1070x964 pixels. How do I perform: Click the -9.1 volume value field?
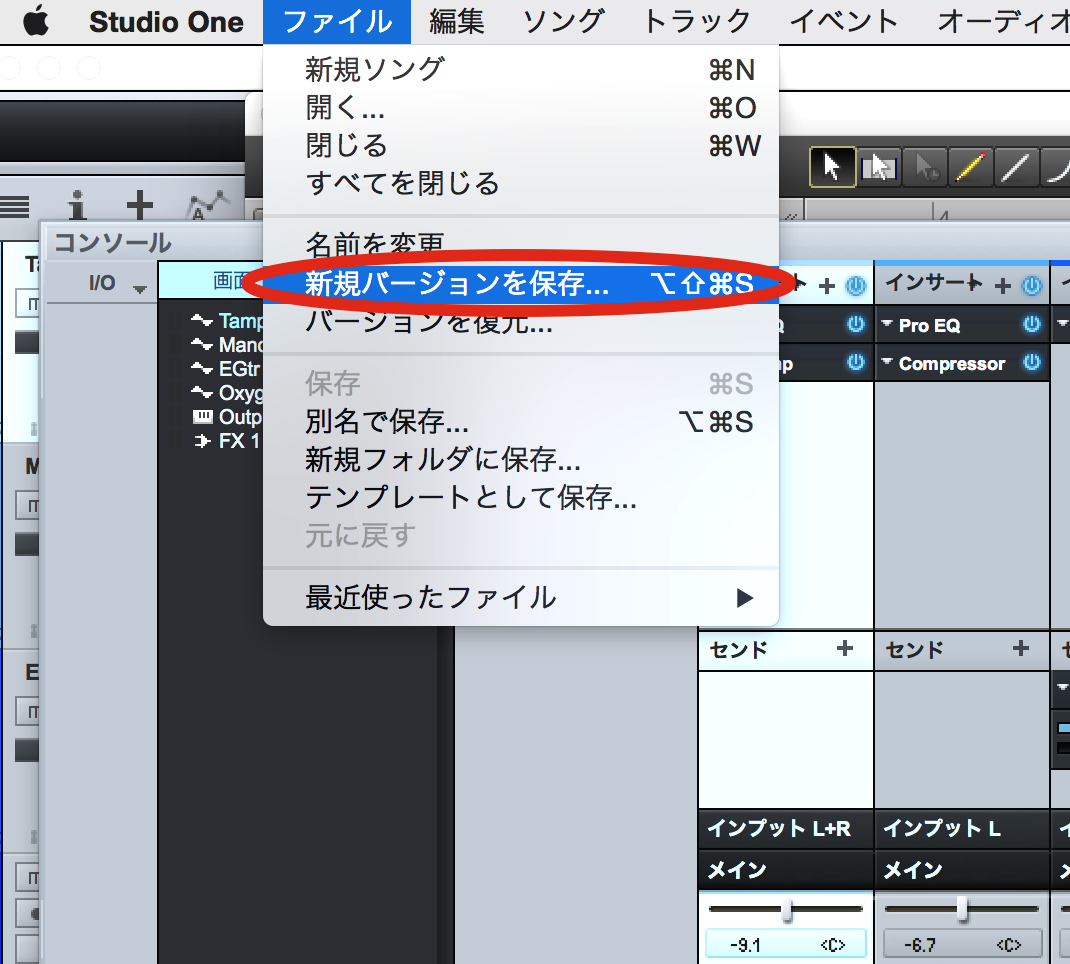pos(786,945)
